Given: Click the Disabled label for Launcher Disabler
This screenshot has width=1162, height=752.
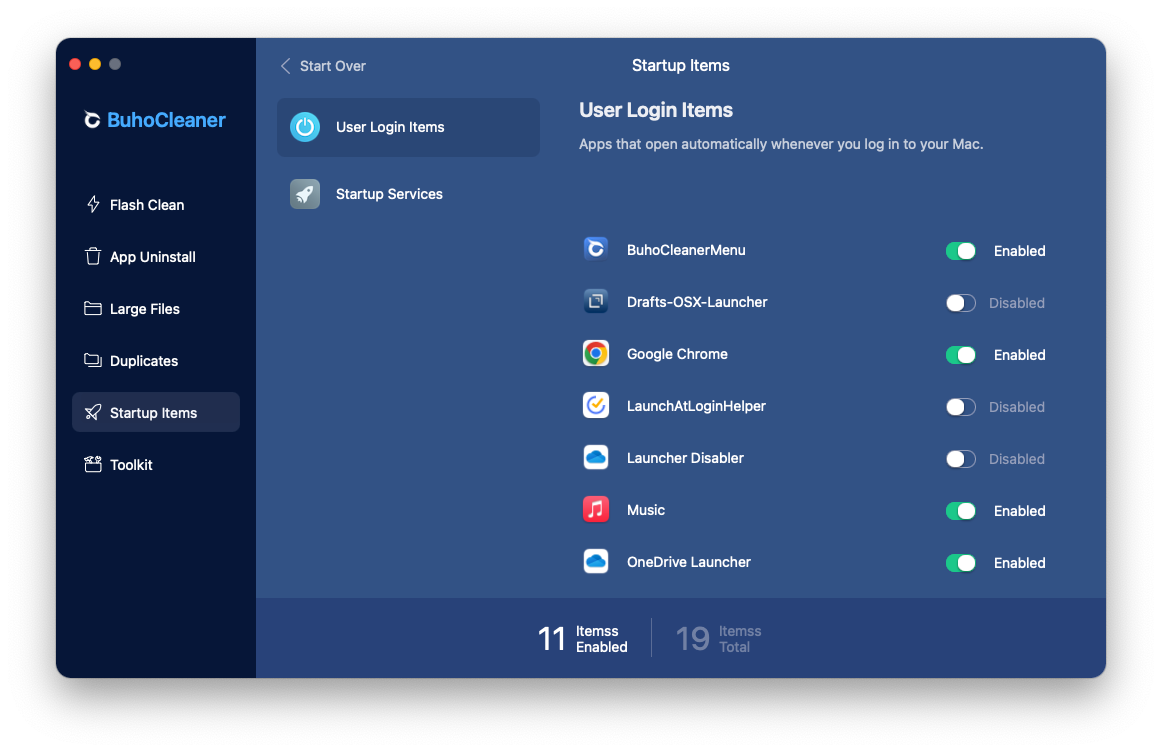Looking at the screenshot, I should tap(1017, 459).
